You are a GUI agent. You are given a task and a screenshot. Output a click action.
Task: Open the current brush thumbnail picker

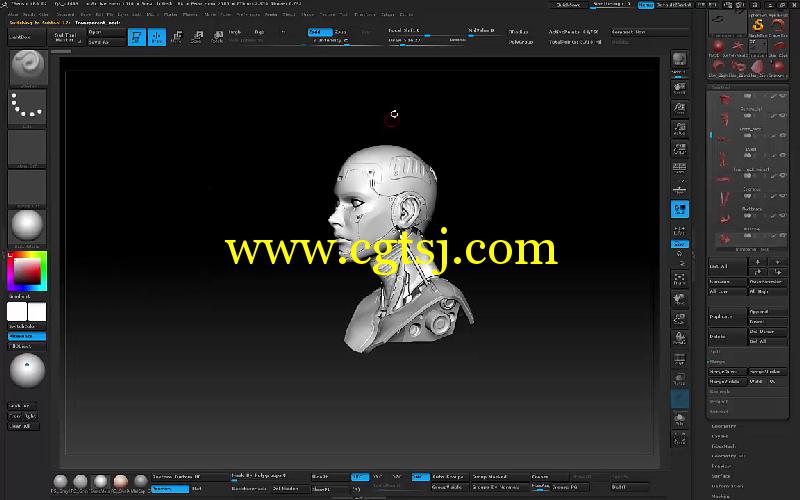28,67
